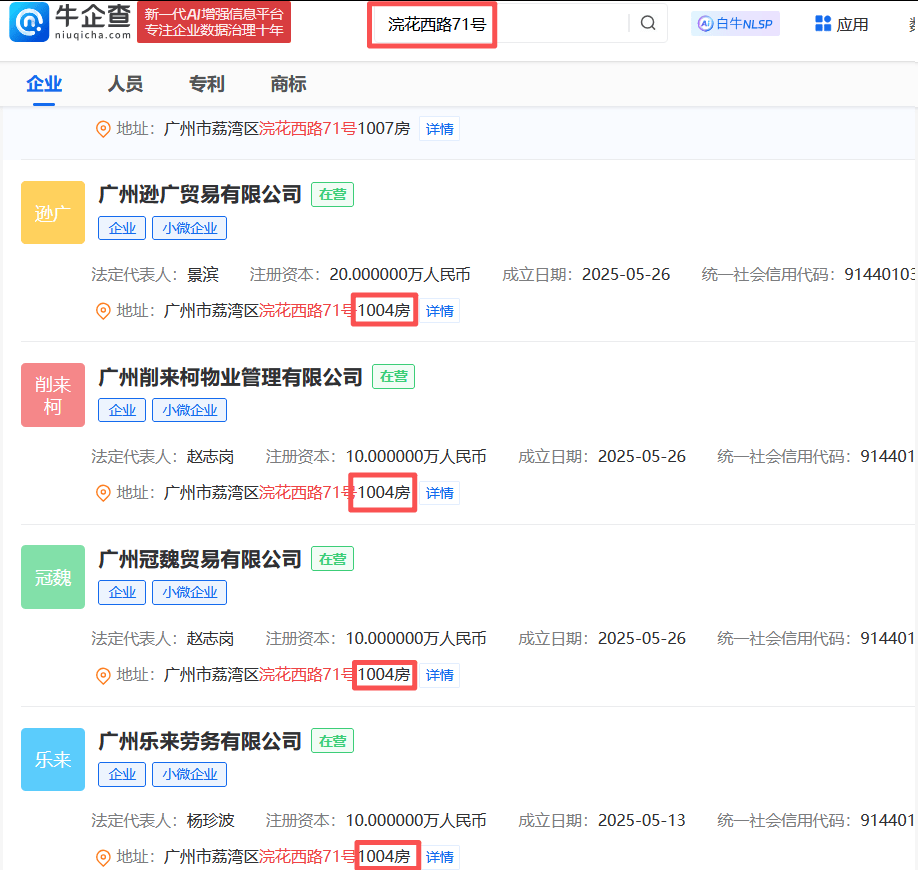
Task: Click the 牛企查 logo icon
Action: [29, 22]
